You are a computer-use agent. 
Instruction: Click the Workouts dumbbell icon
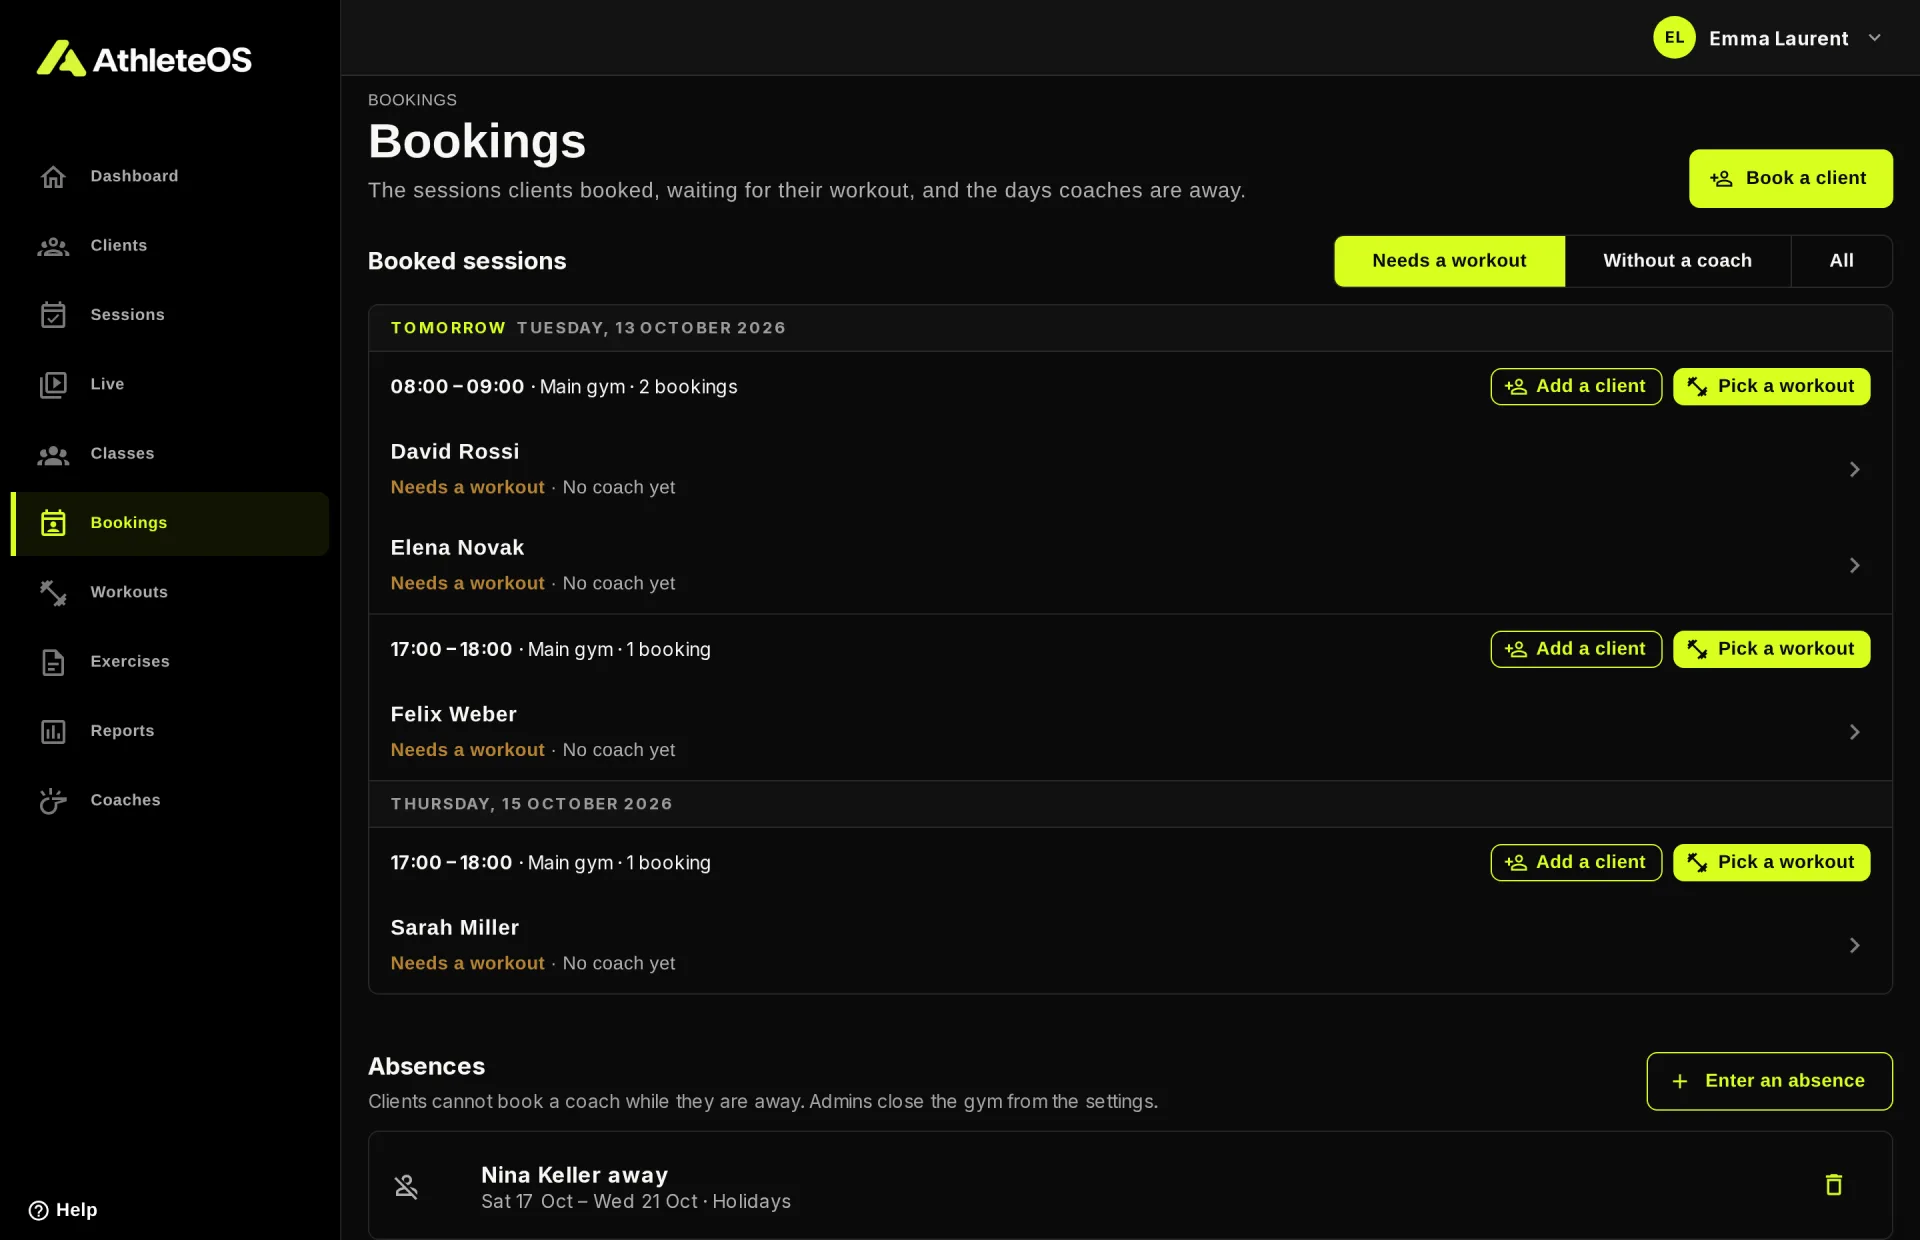[x=53, y=592]
